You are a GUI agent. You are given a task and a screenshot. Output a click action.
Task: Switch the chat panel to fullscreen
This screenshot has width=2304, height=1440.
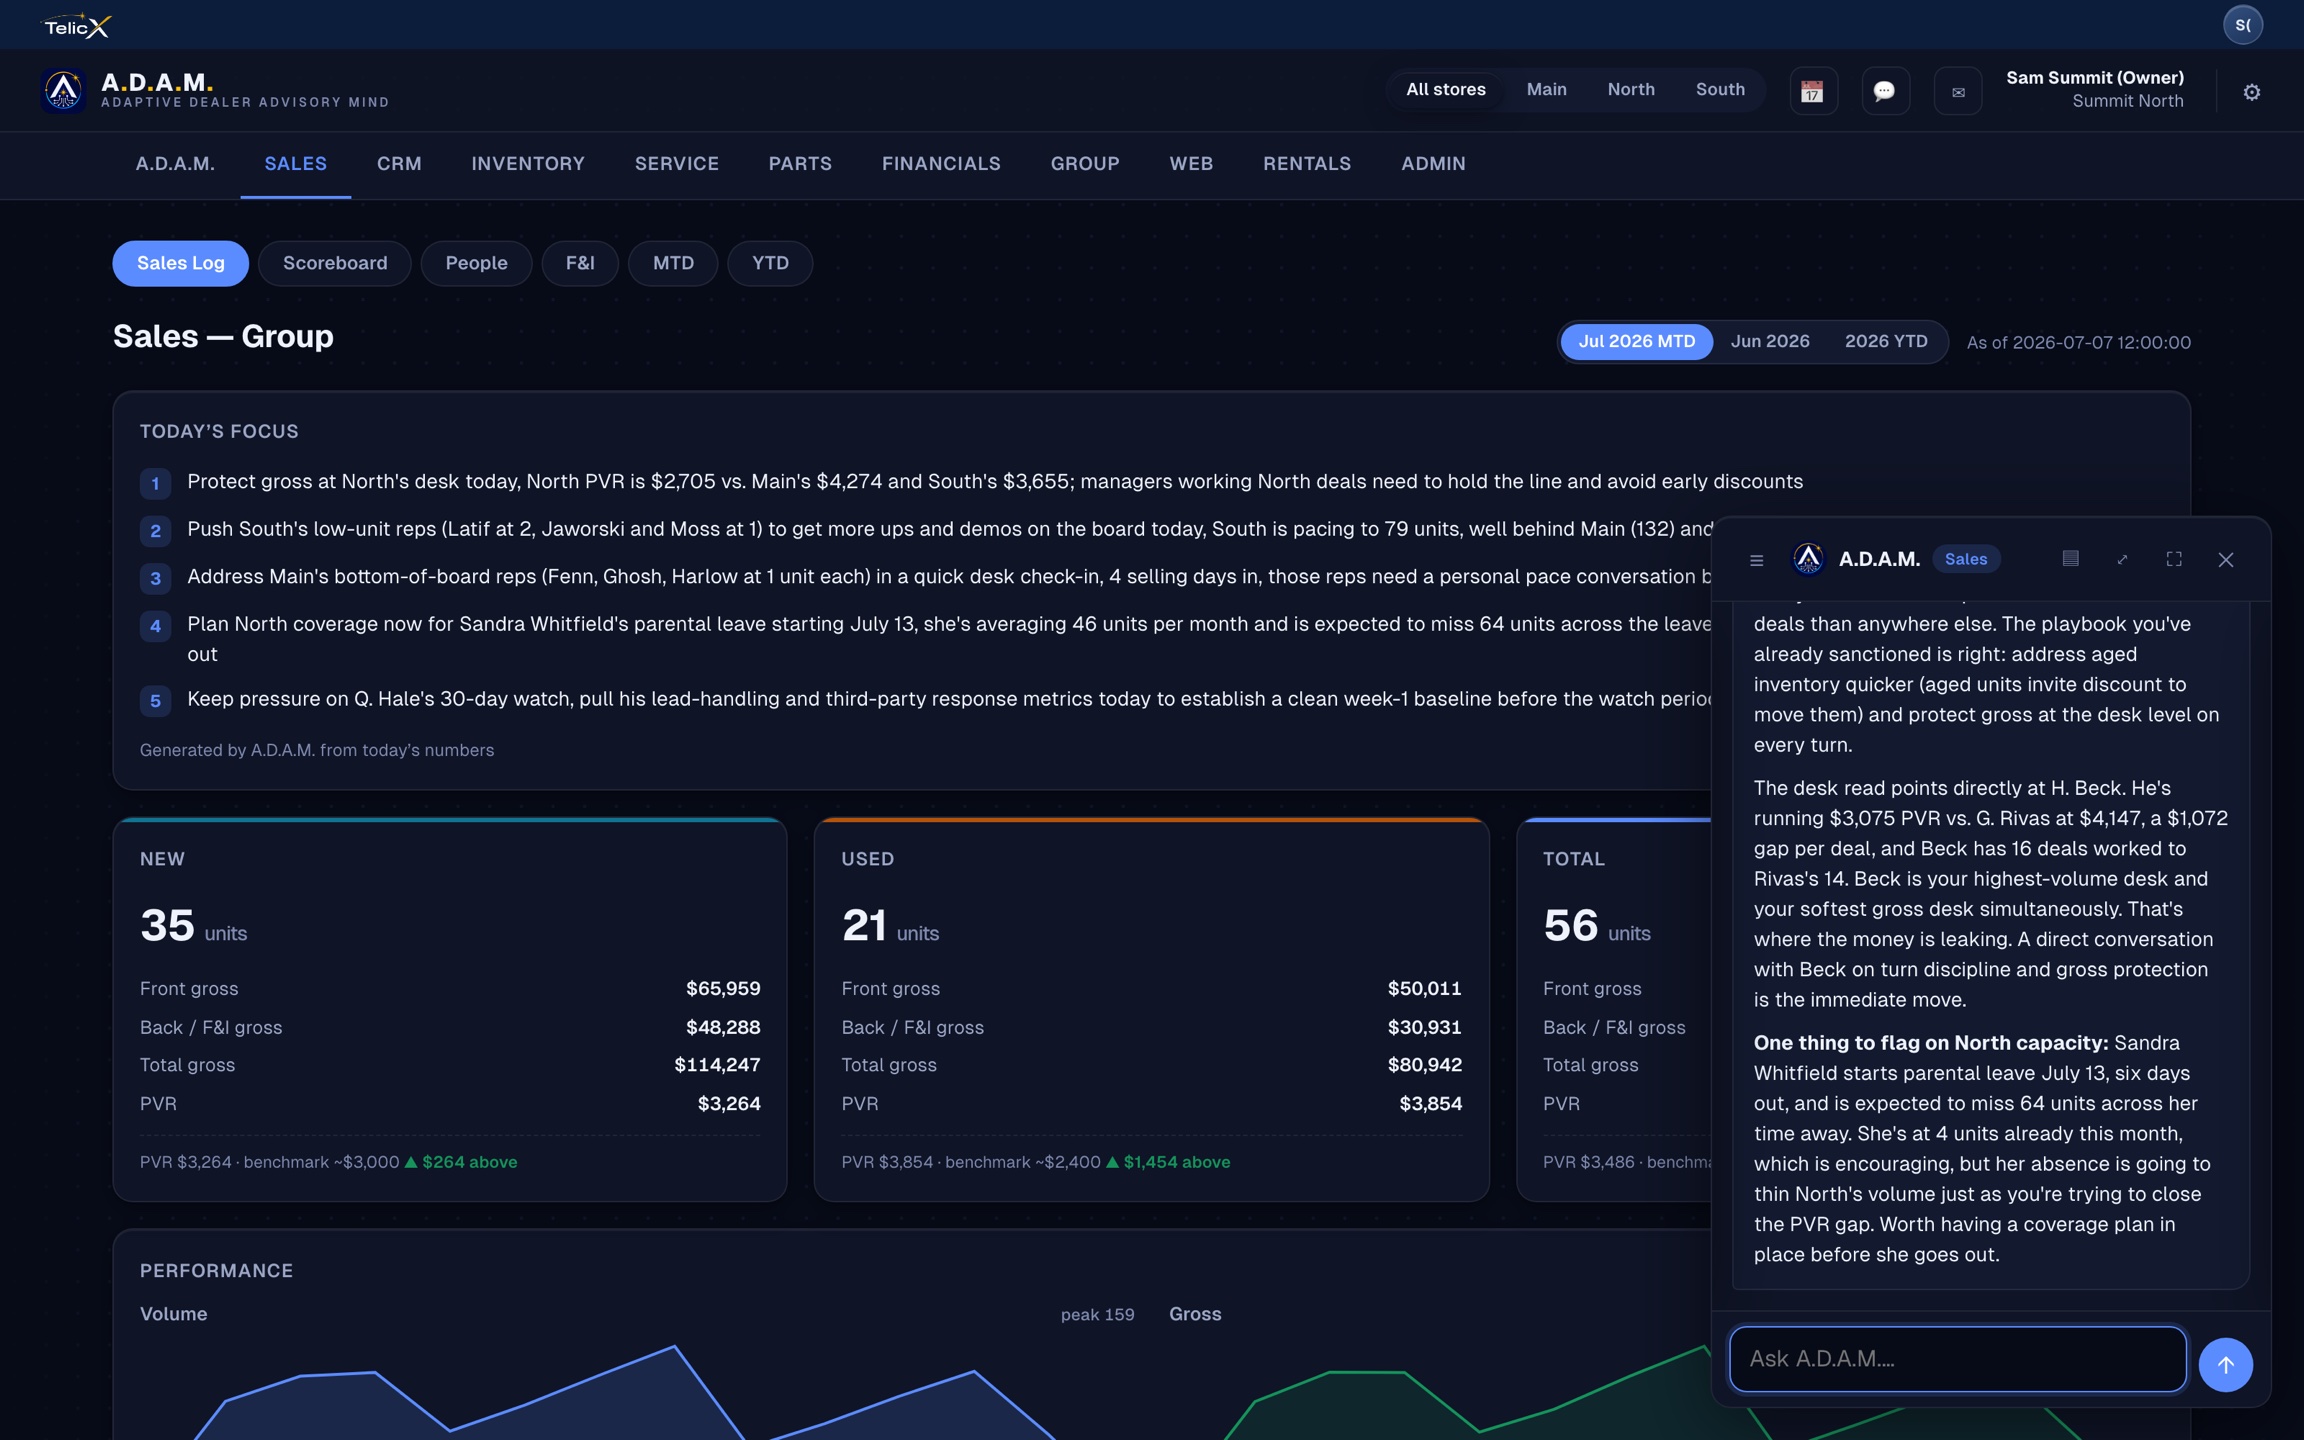[x=2174, y=559]
